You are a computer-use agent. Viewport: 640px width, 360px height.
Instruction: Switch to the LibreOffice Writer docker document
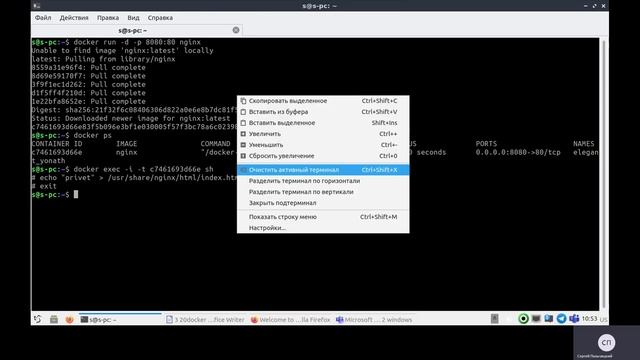click(205, 320)
